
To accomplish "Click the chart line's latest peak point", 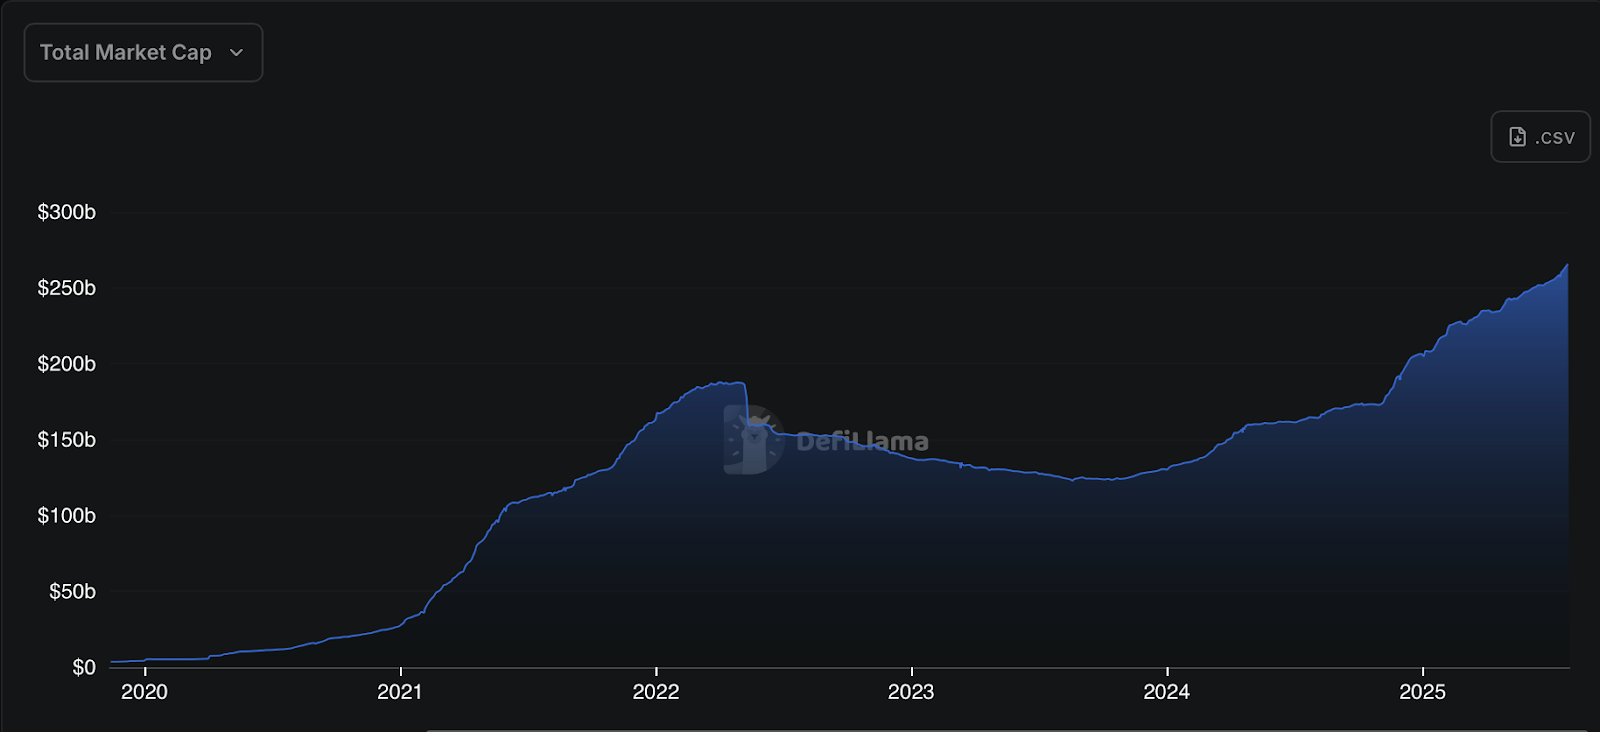I will 1567,265.
